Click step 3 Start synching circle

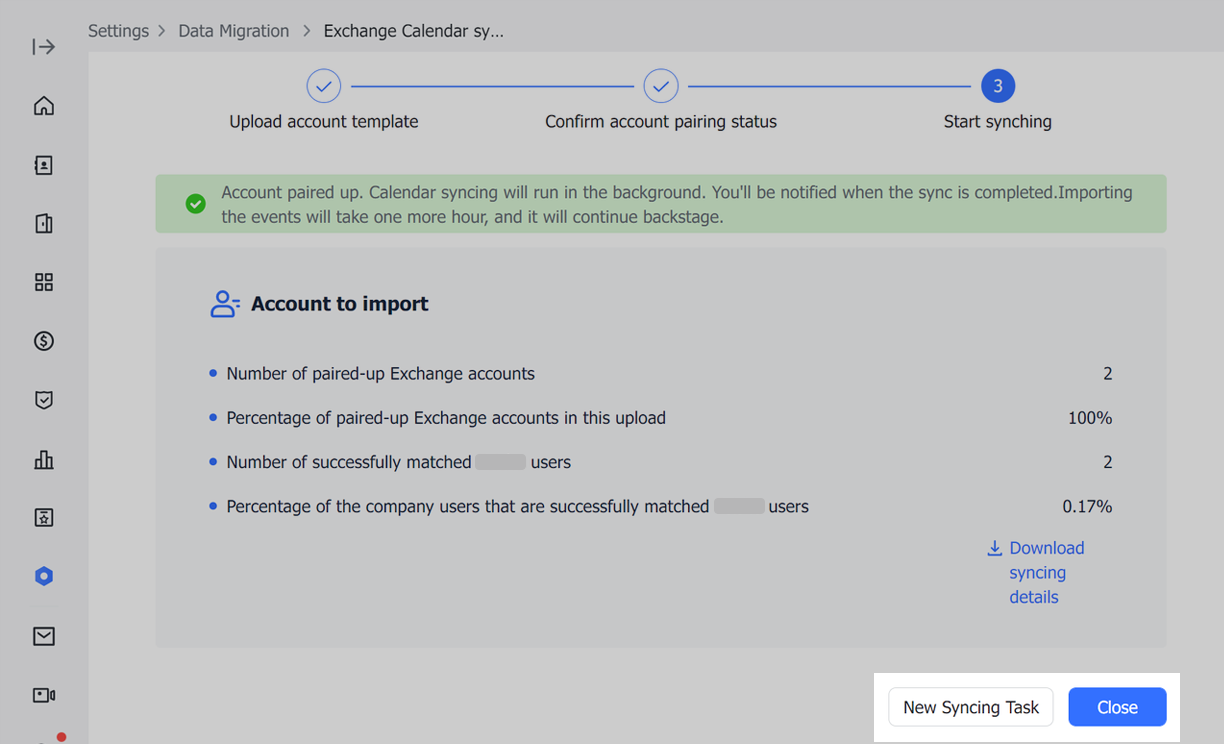998,86
